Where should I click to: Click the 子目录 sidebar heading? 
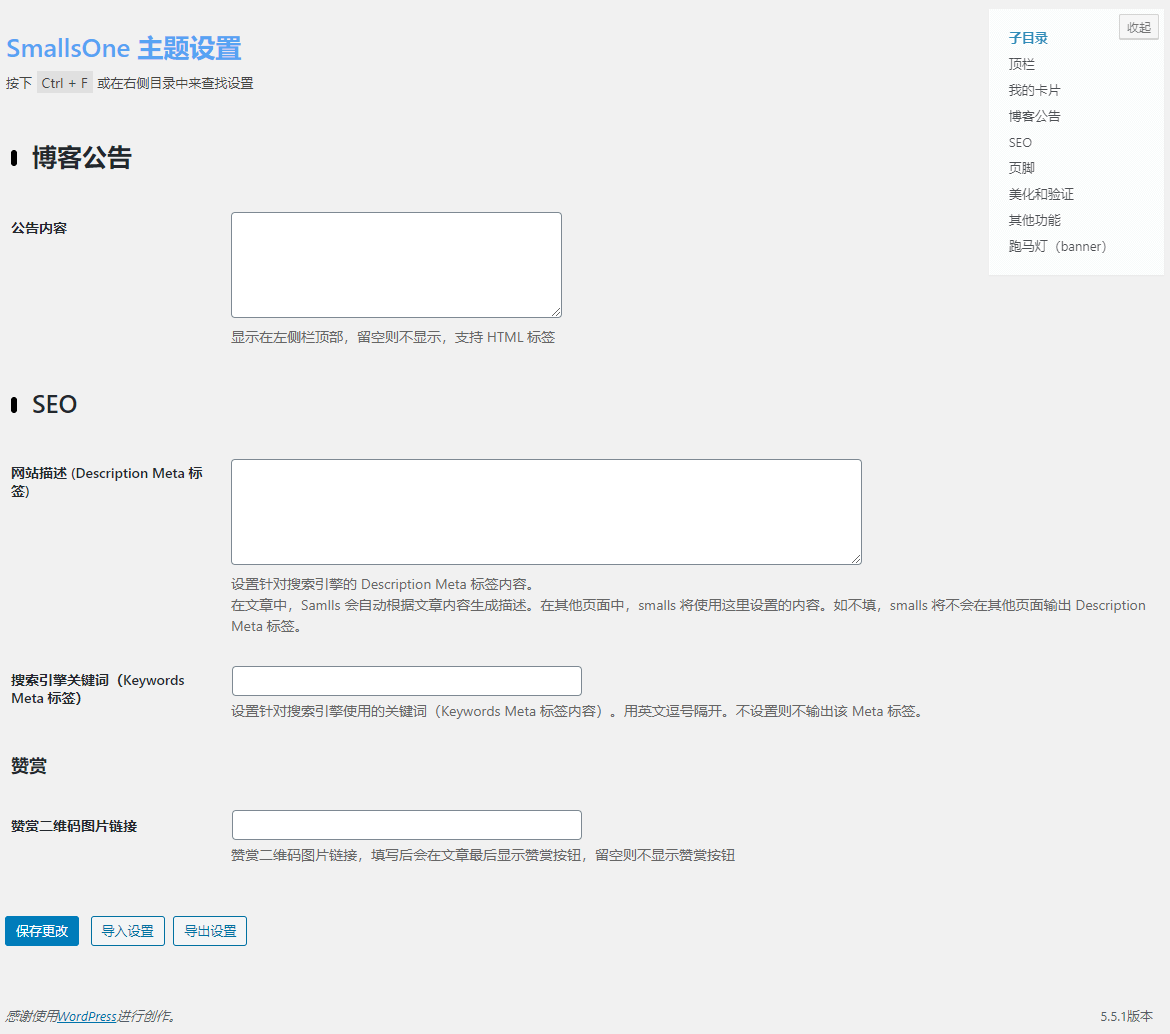pos(1028,37)
